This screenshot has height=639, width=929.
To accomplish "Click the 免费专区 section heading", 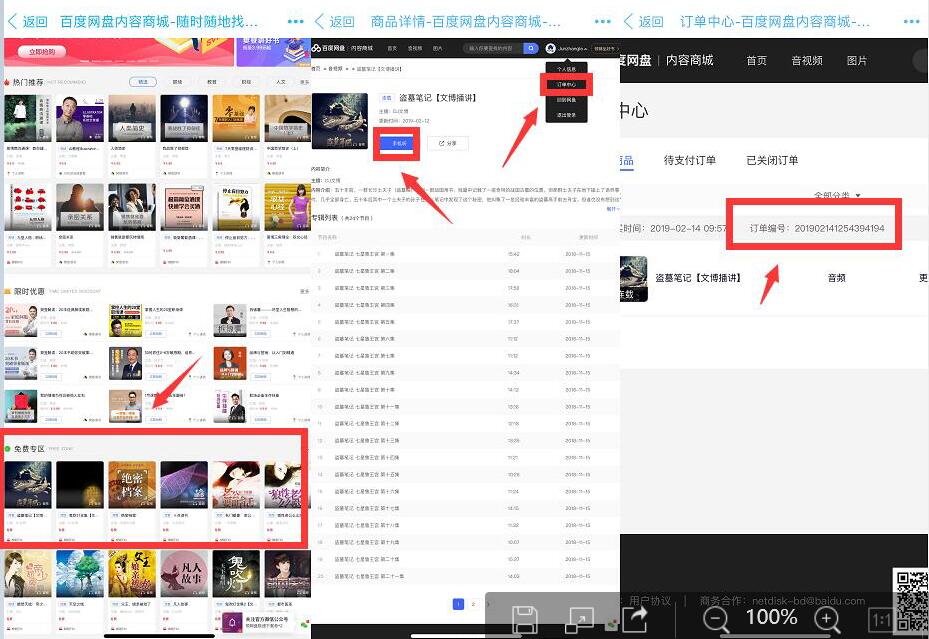I will 29,449.
